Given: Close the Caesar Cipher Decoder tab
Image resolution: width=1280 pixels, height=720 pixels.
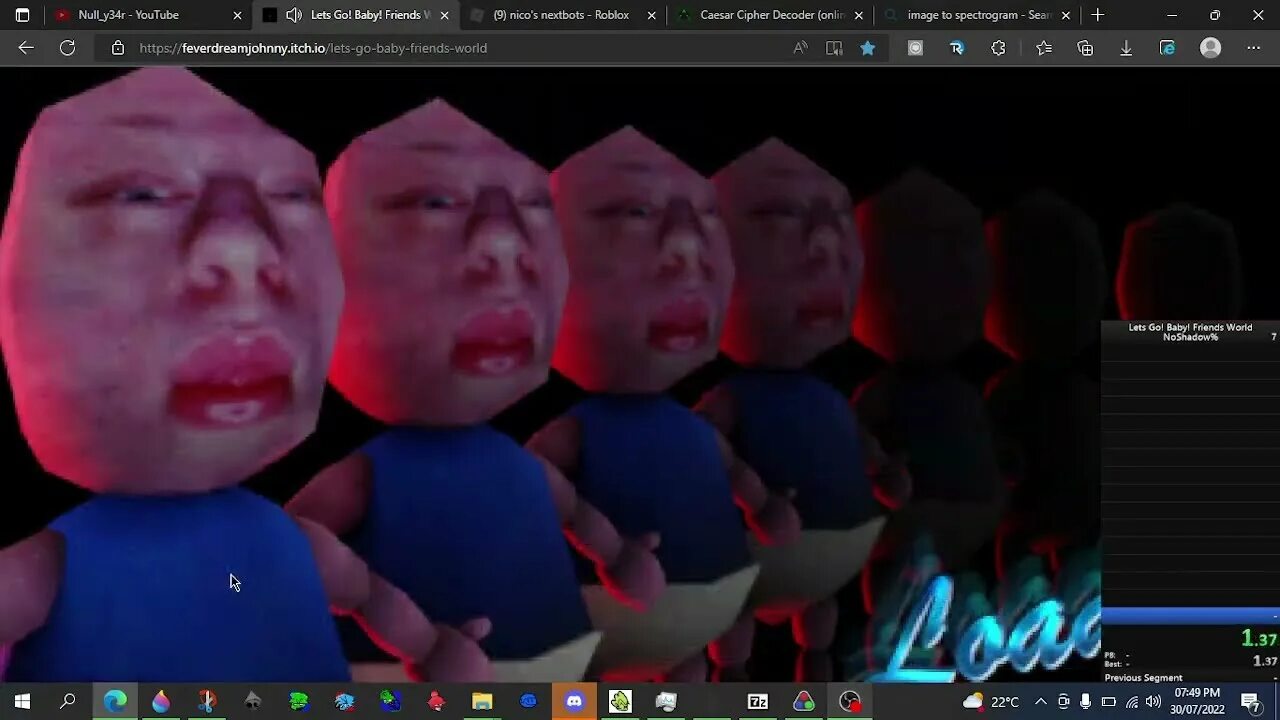Looking at the screenshot, I should click(858, 15).
